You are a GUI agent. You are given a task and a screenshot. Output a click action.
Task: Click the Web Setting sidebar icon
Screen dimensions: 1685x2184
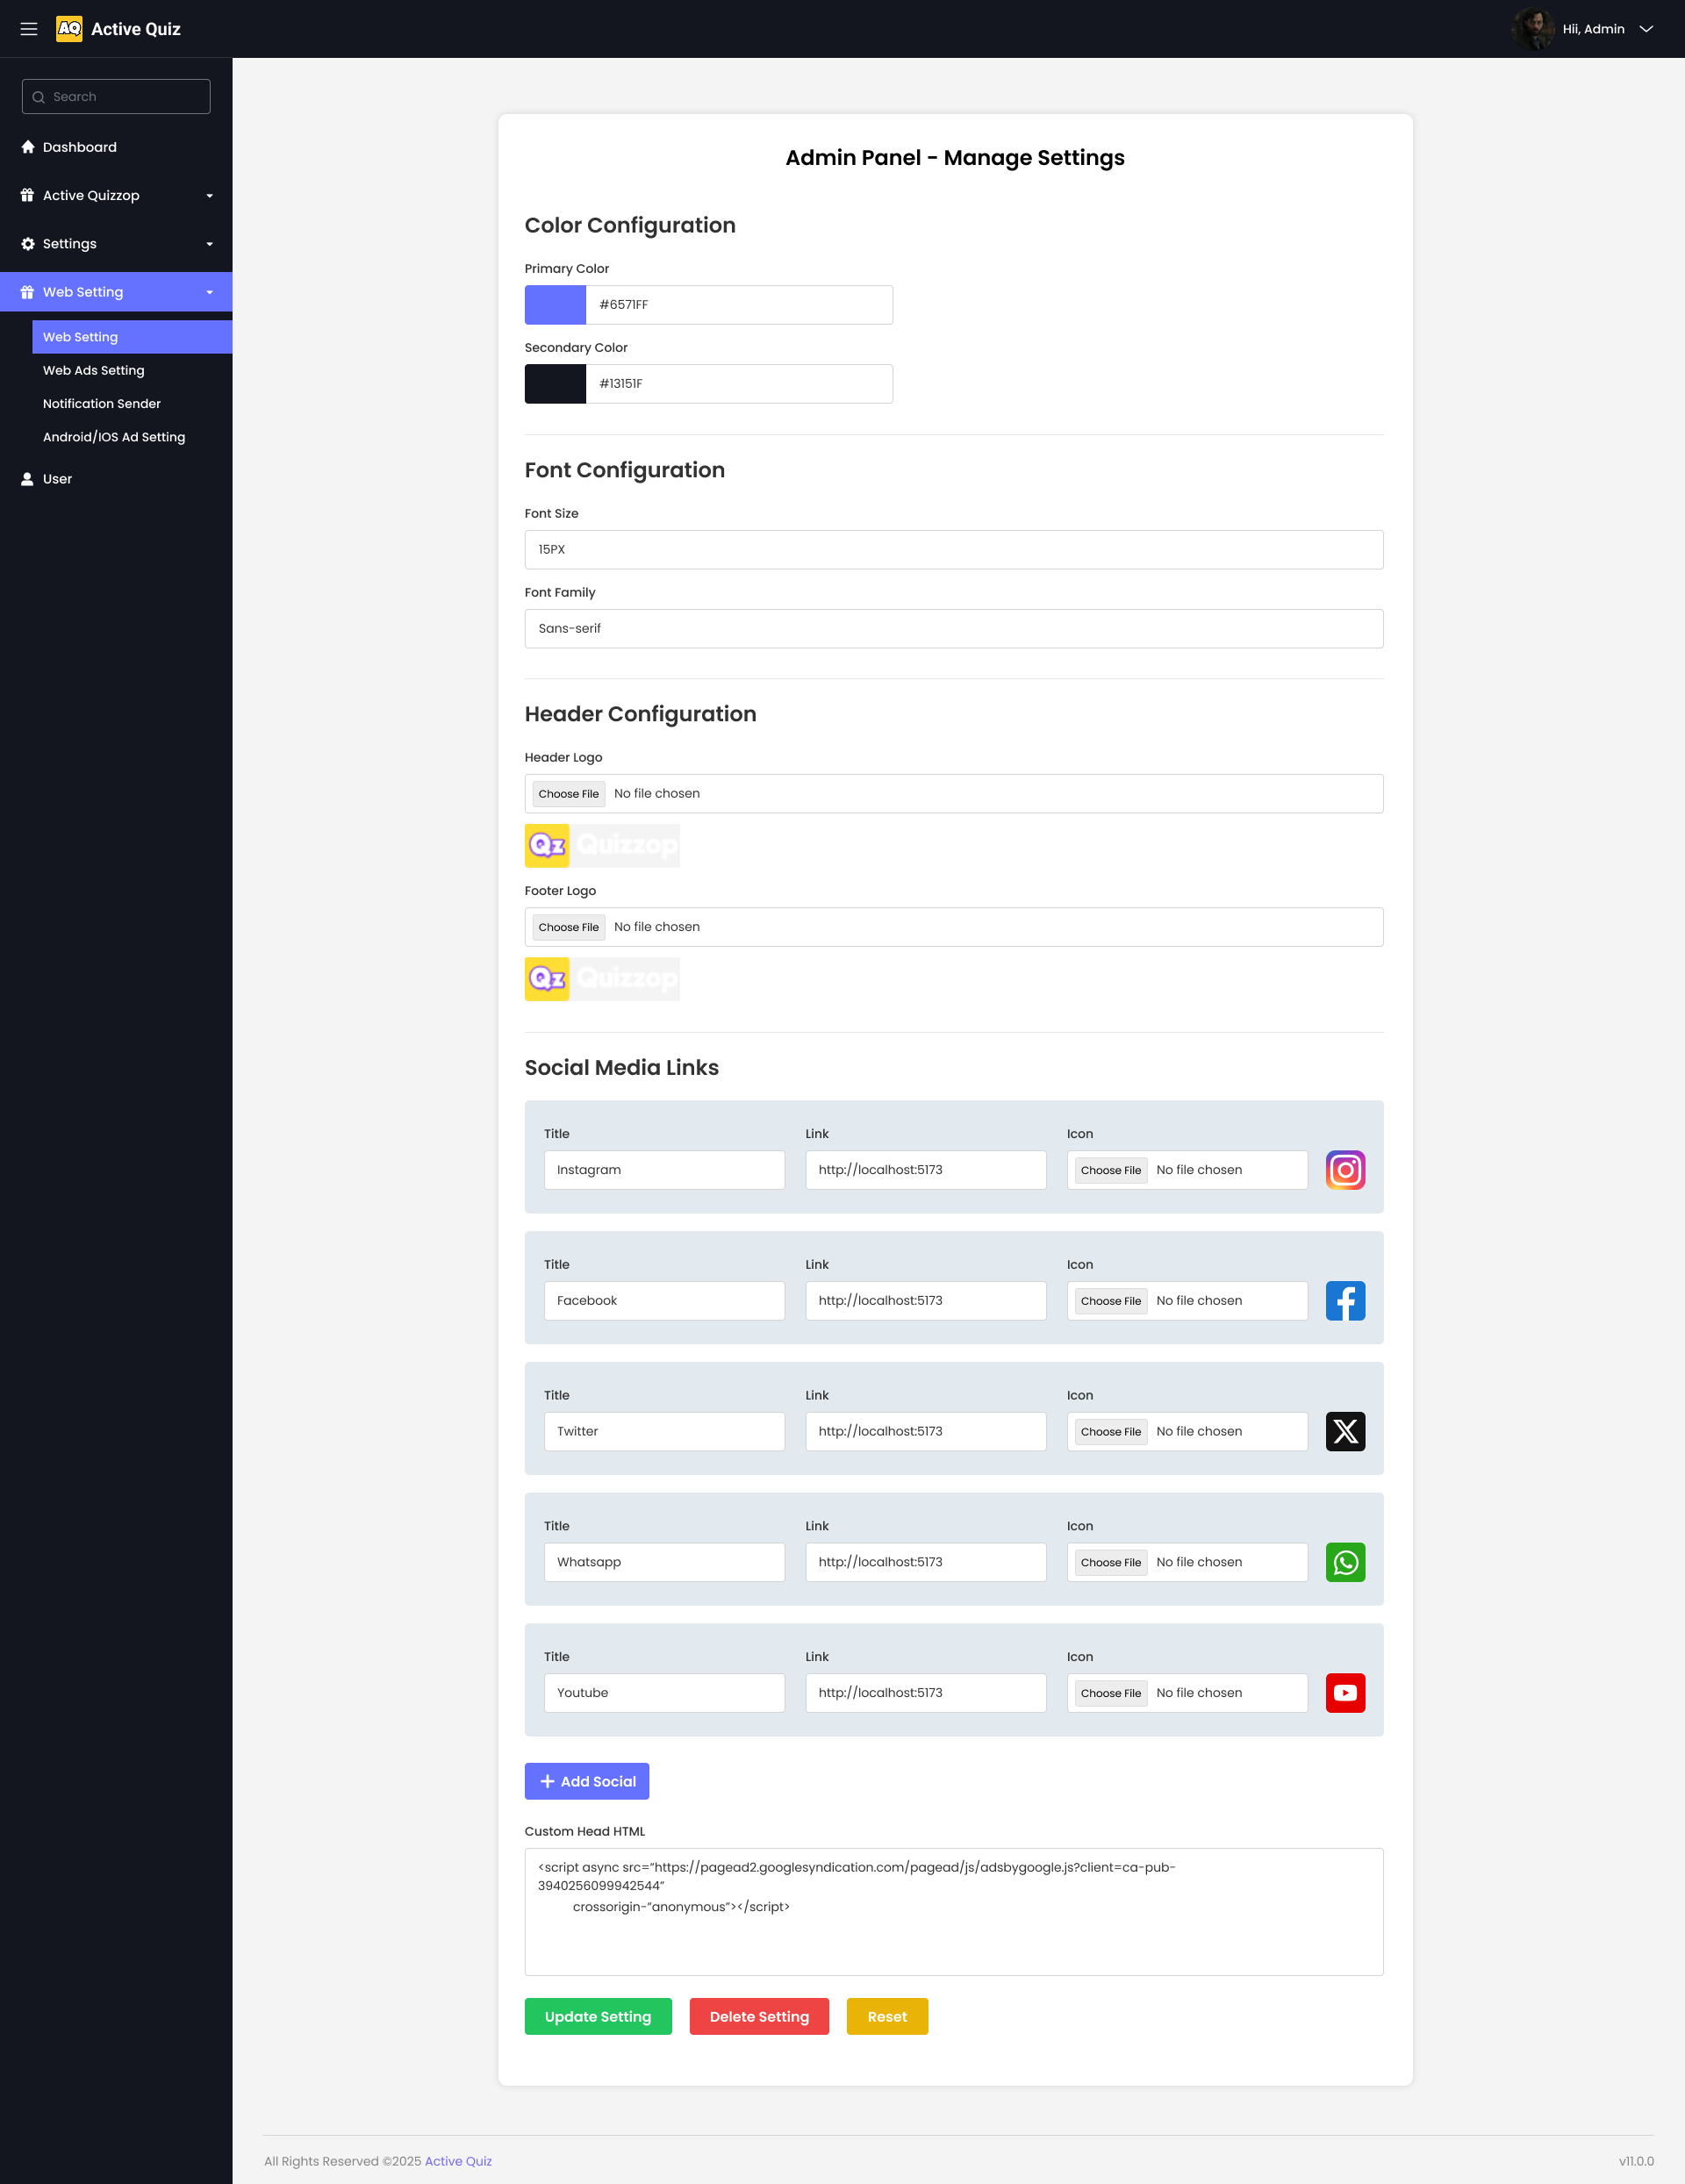click(x=28, y=292)
